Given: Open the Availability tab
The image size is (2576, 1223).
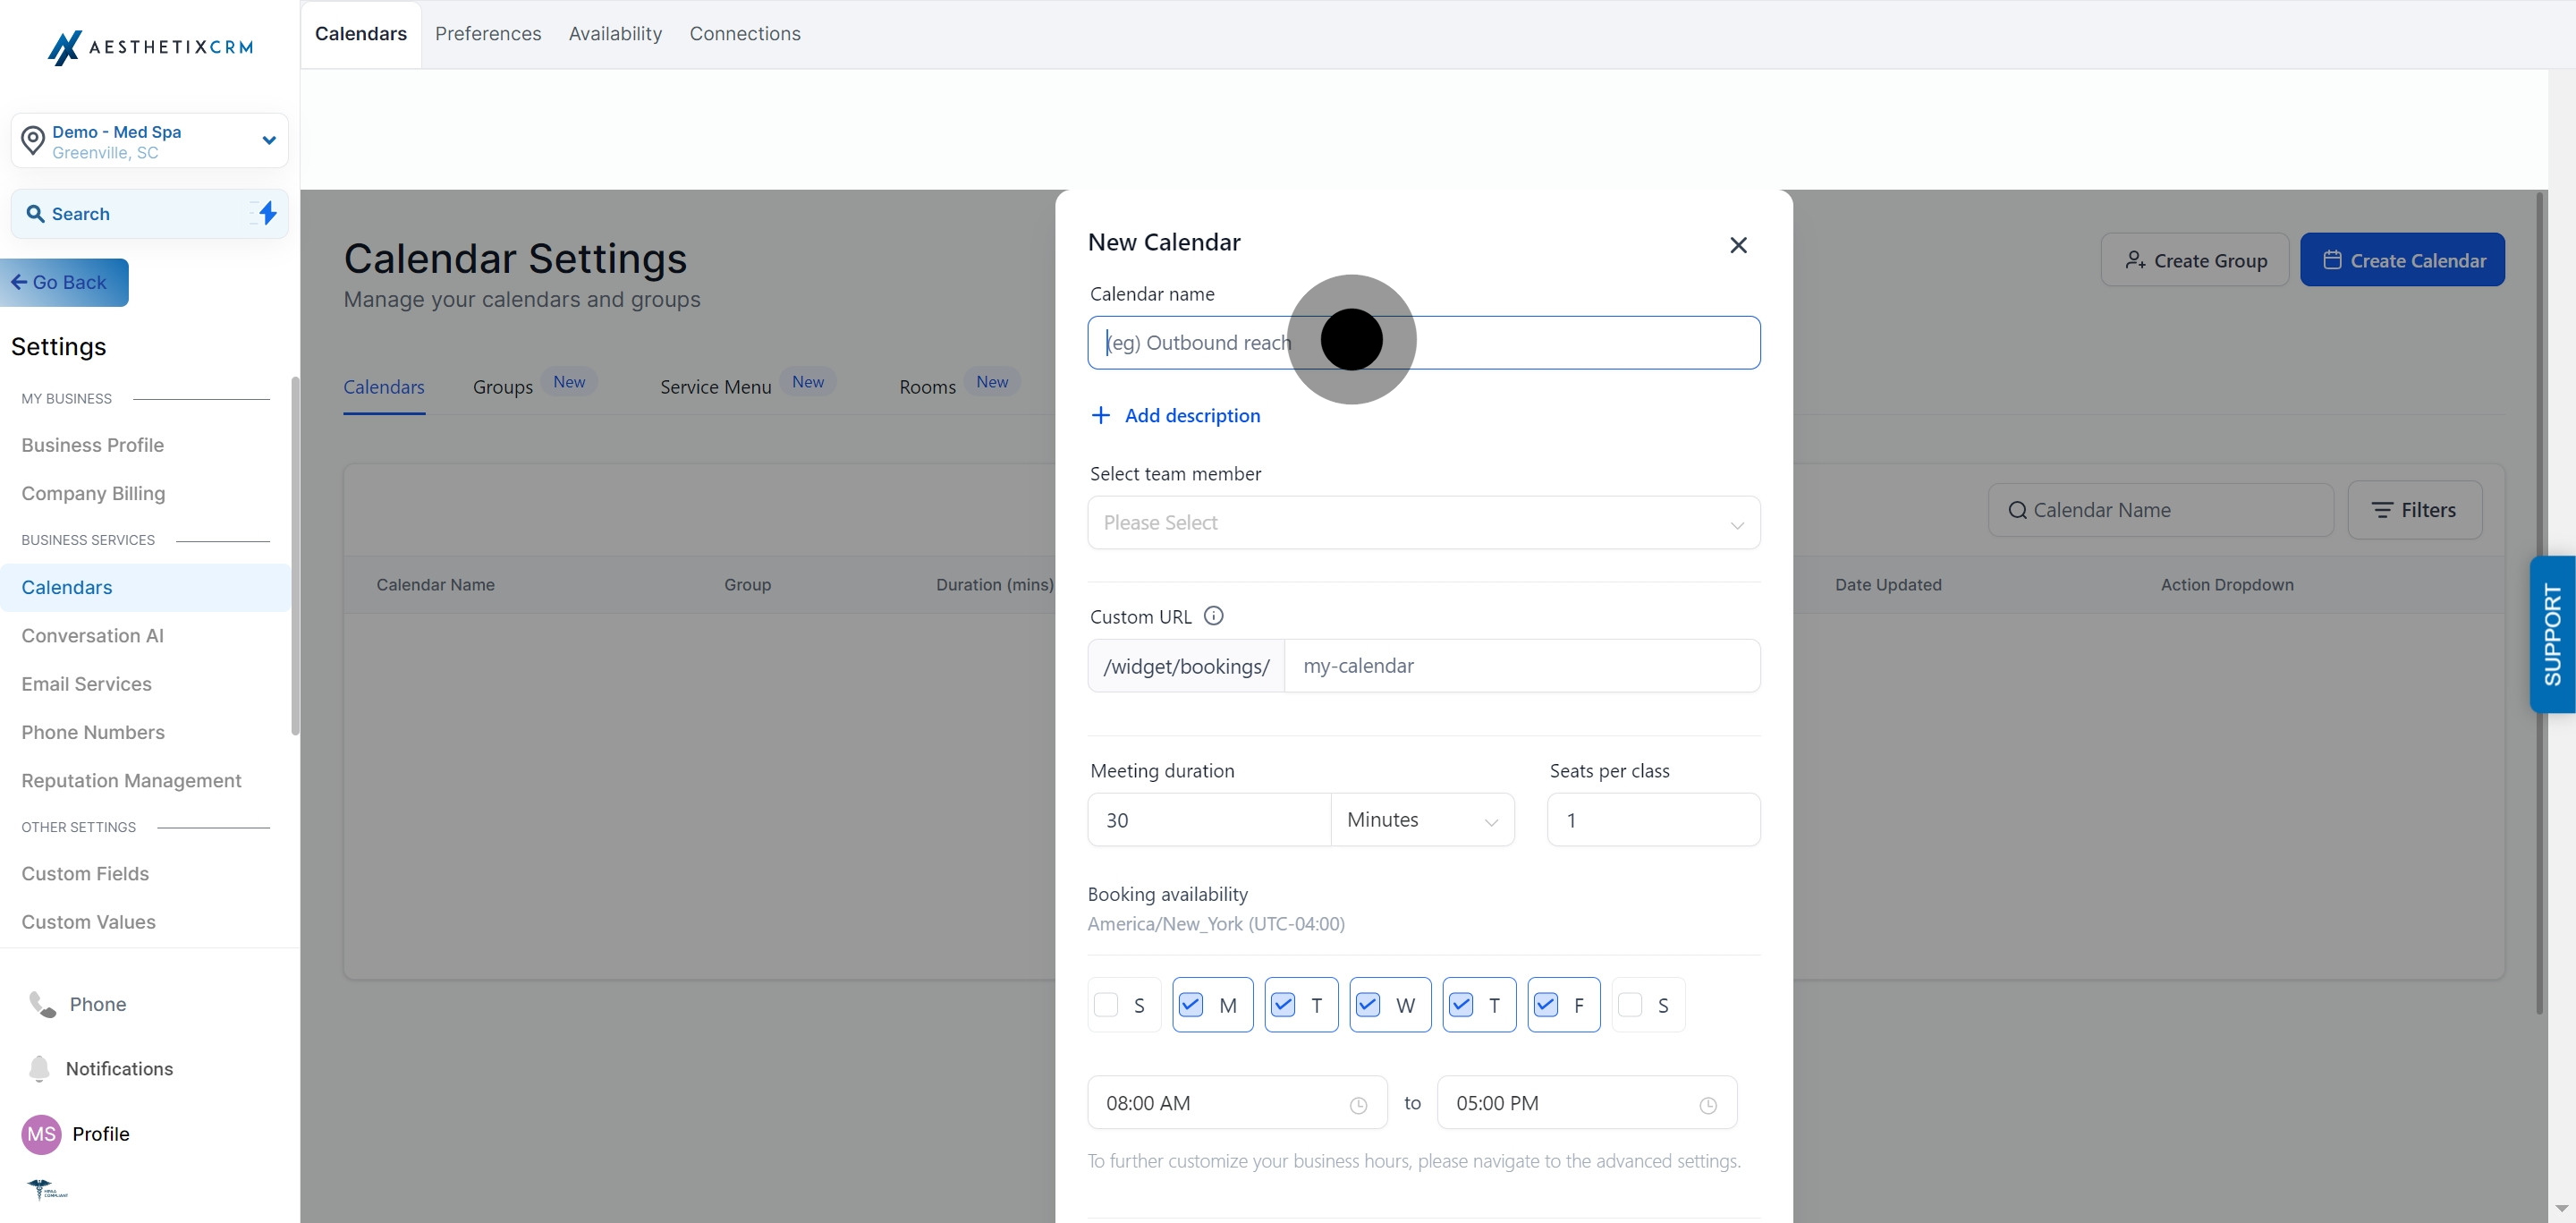Looking at the screenshot, I should [615, 34].
